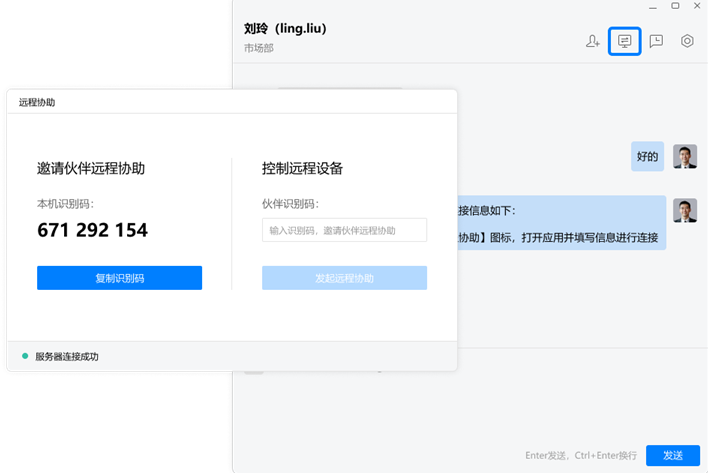Click the 远程协助 dialog title
This screenshot has width=708, height=473.
point(37,102)
